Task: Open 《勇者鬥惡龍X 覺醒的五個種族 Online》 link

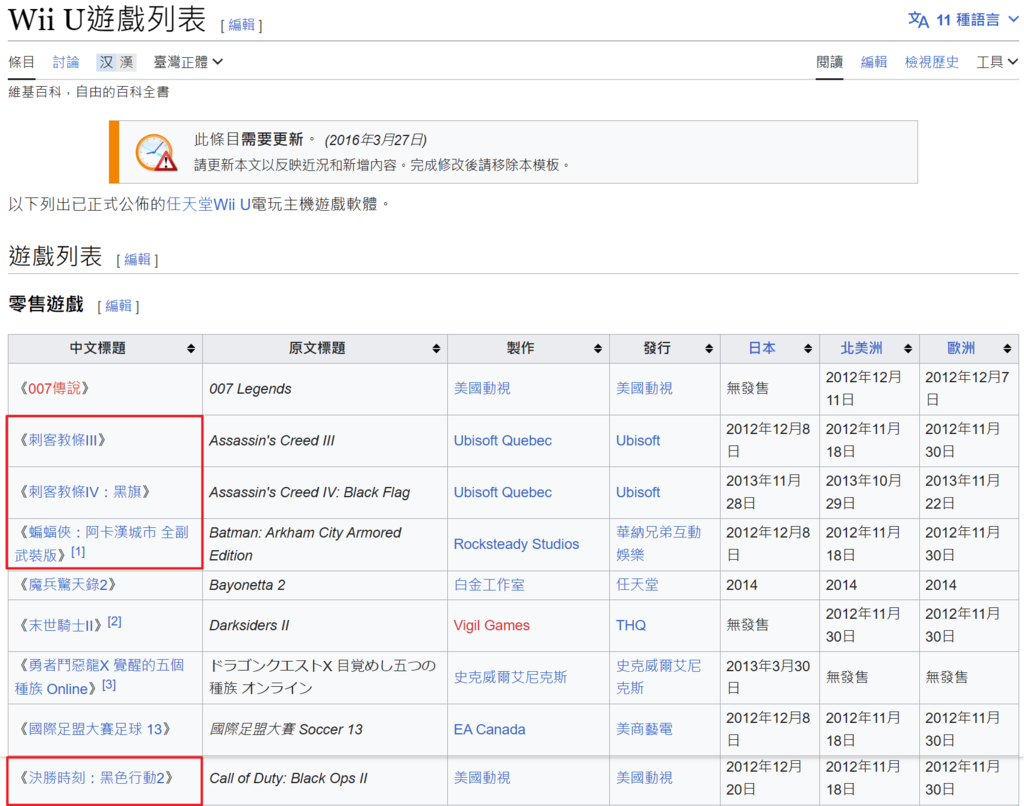Action: click(x=99, y=677)
